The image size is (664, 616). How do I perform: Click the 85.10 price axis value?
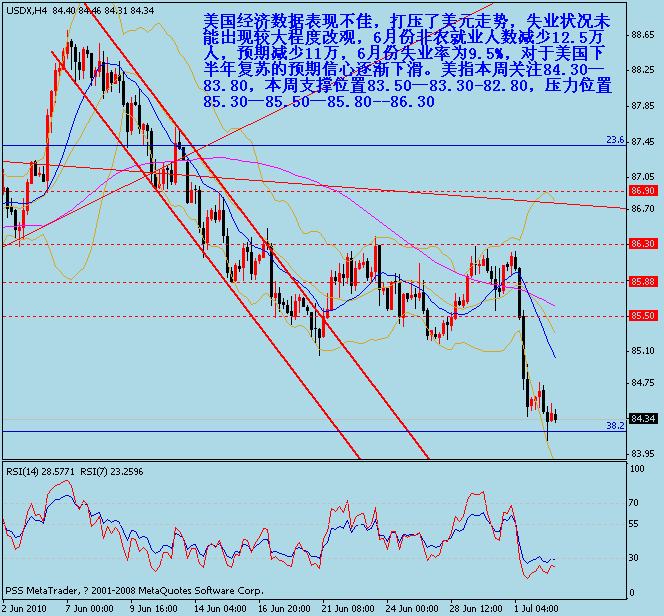(642, 351)
